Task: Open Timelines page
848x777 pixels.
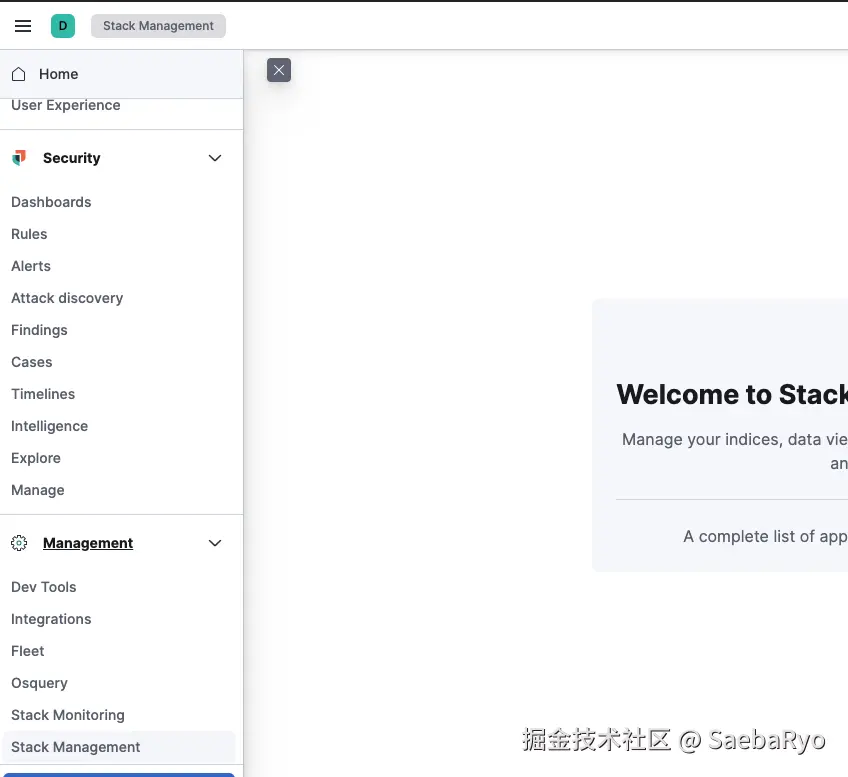Action: click(x=43, y=394)
